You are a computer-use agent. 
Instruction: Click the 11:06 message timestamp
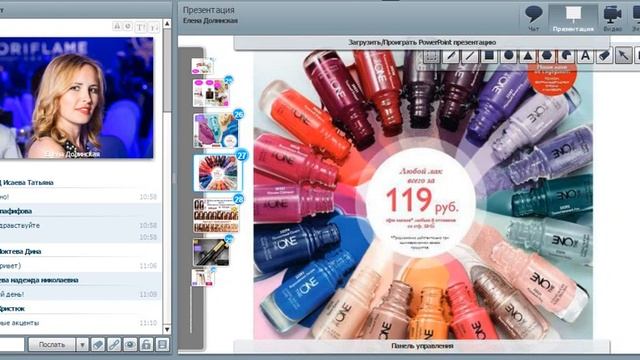pyautogui.click(x=148, y=266)
